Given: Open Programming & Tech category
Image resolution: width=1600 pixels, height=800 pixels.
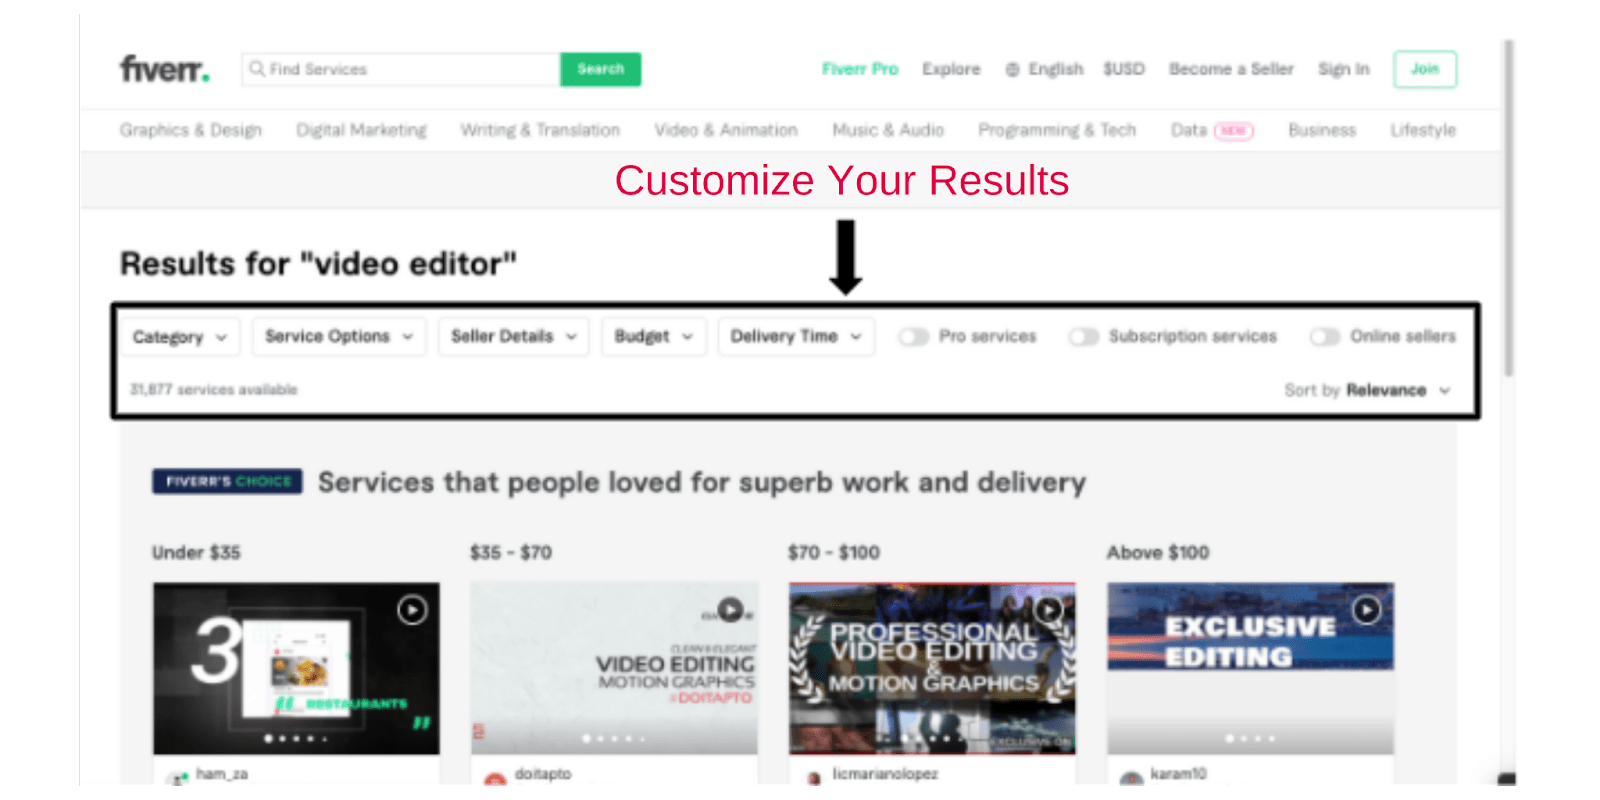Looking at the screenshot, I should pos(1057,130).
